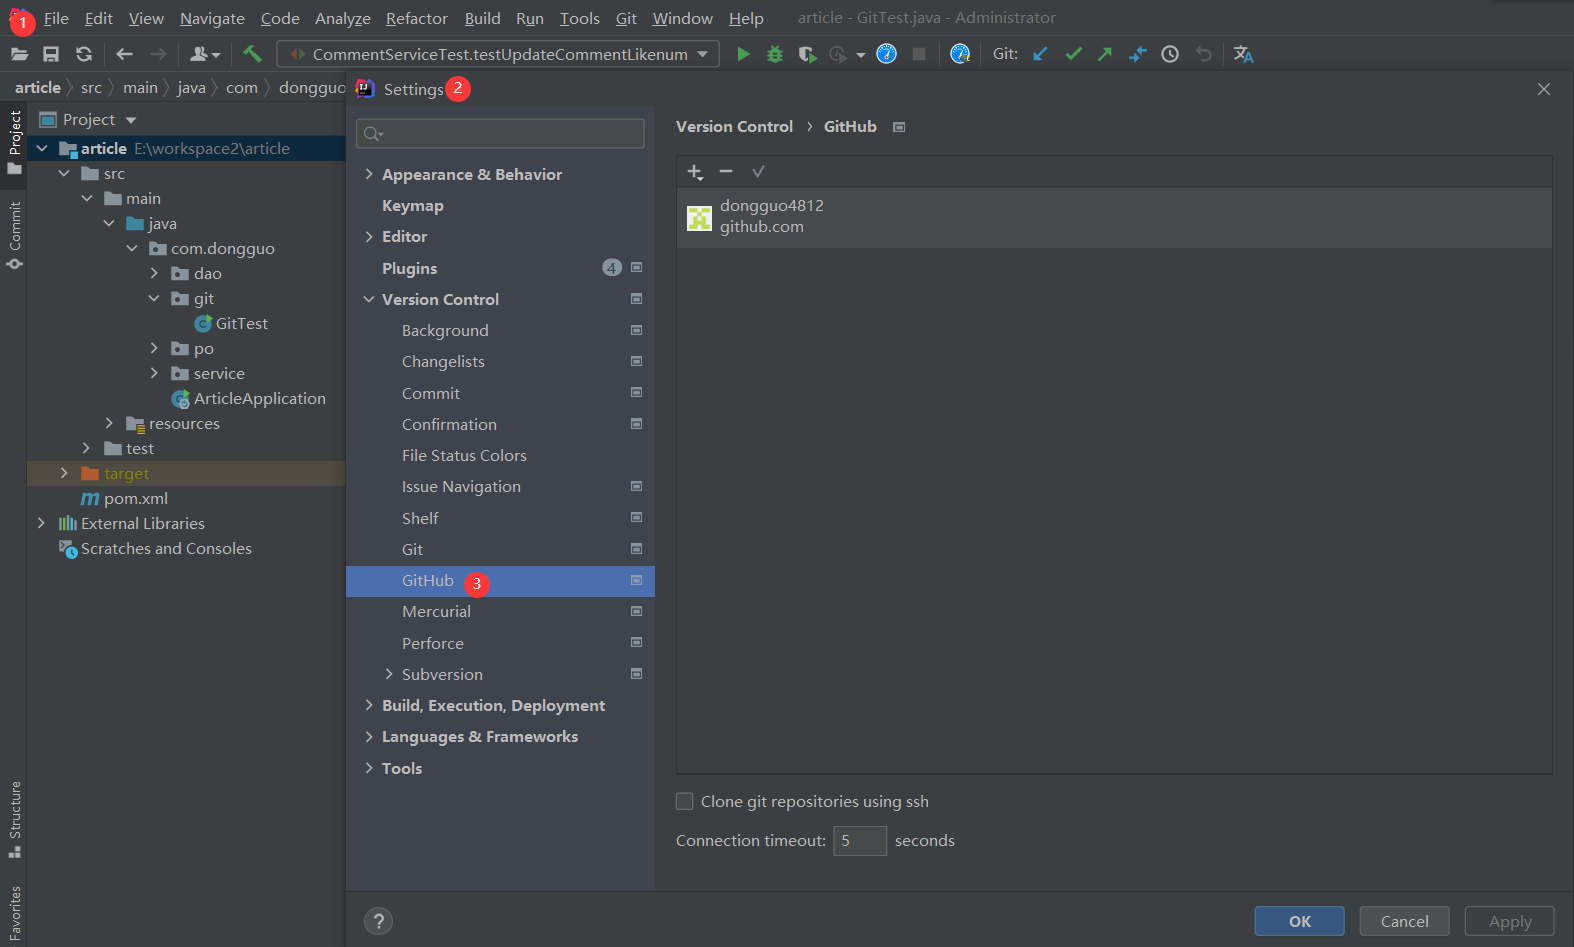Expand Languages & Frameworks section

(369, 736)
